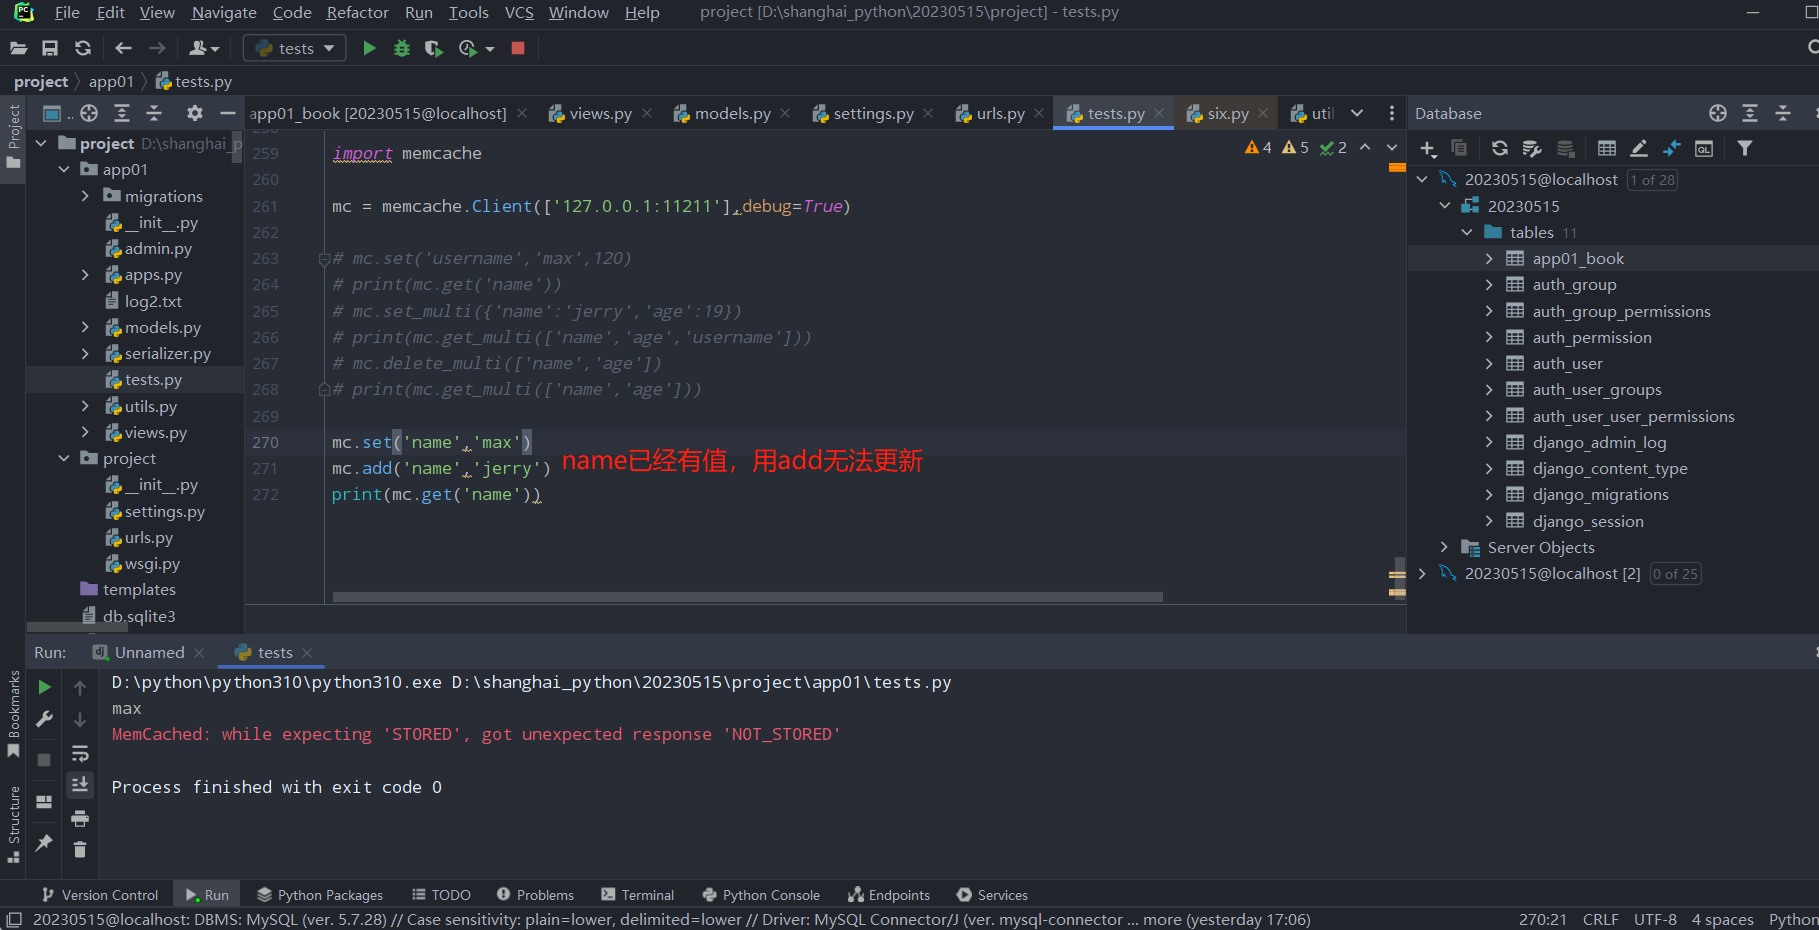Close the views.py tab
Viewport: 1819px width, 930px height.
[647, 113]
